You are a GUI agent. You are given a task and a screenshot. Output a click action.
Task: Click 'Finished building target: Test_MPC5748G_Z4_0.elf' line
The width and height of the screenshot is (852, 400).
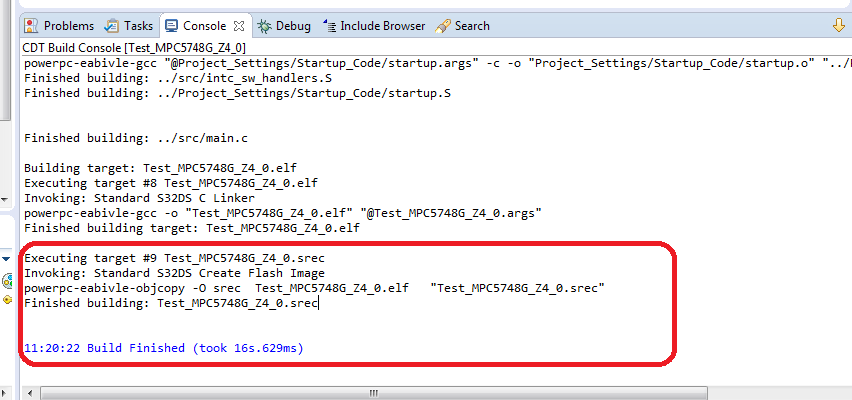pos(192,228)
